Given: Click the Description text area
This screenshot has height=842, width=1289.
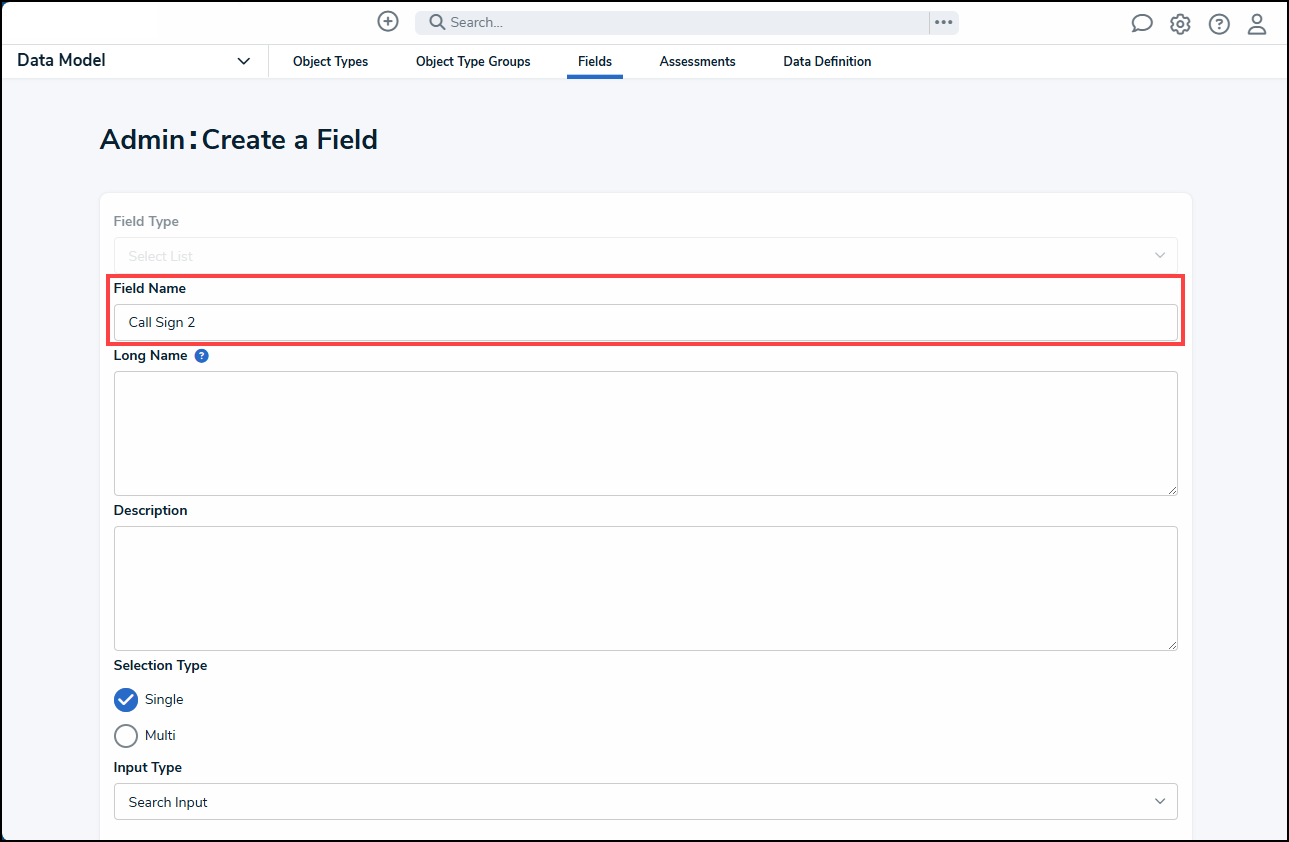Looking at the screenshot, I should point(646,588).
